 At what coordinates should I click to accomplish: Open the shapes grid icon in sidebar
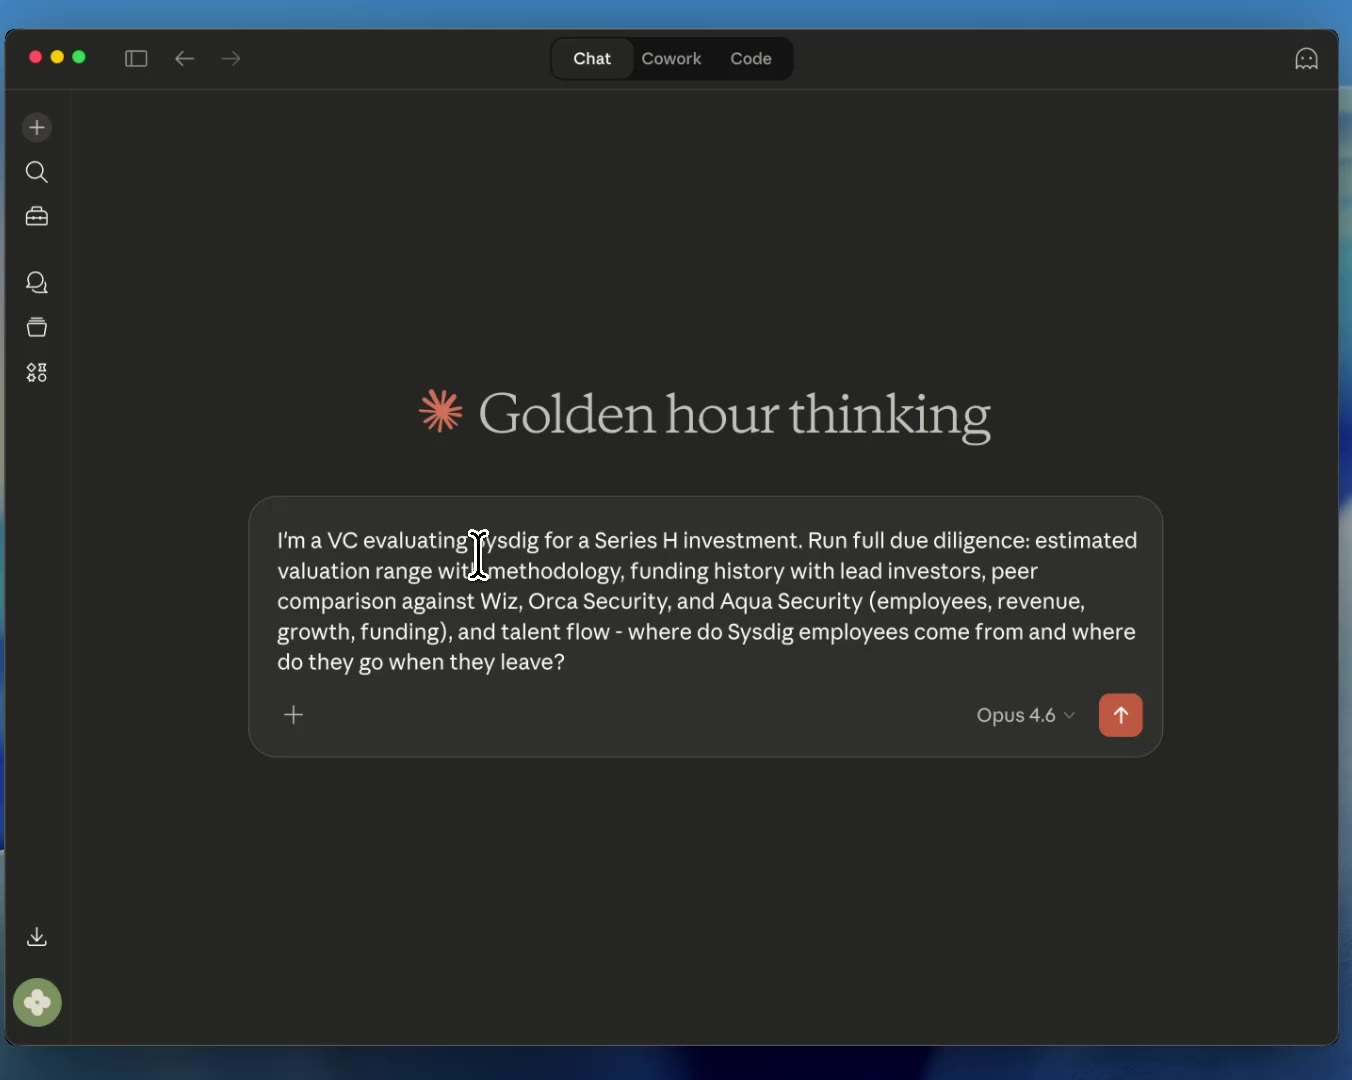tap(37, 373)
